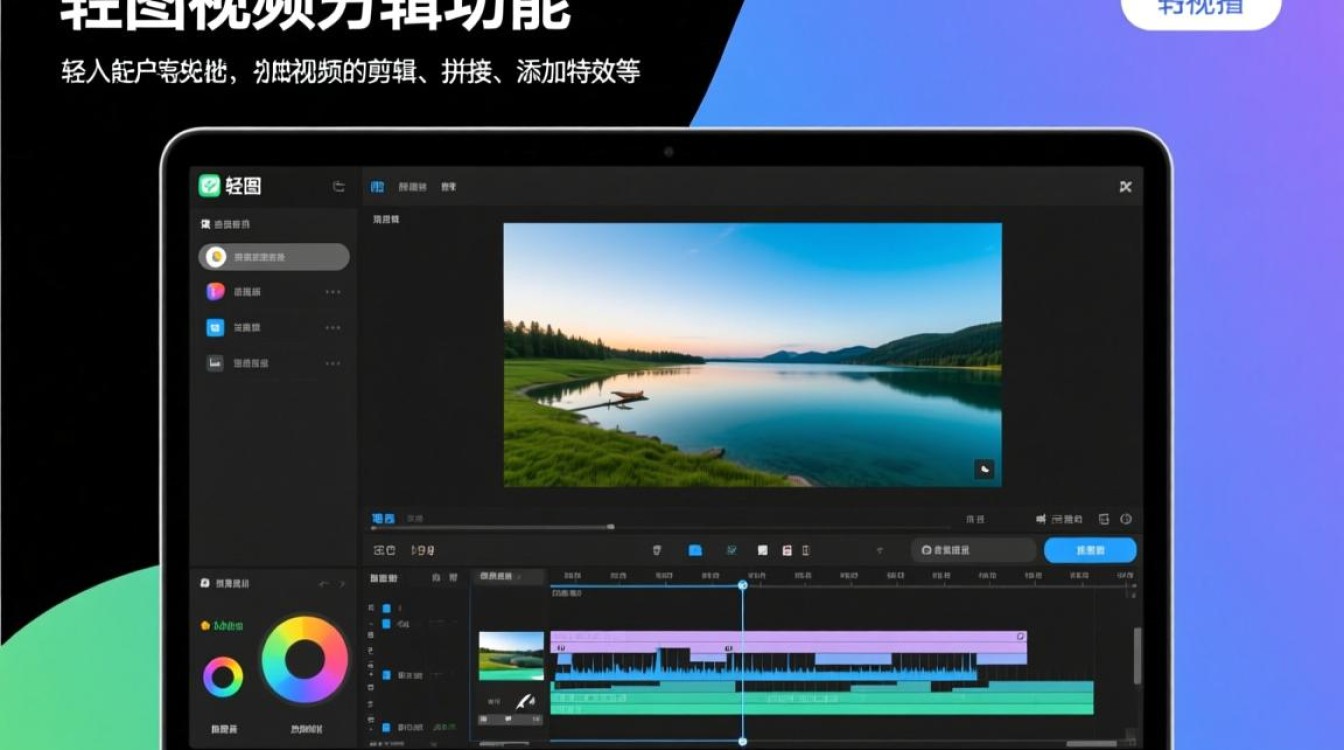
Task: Click the yellow circle icon in highlighted sidebar row
Action: tap(215, 257)
